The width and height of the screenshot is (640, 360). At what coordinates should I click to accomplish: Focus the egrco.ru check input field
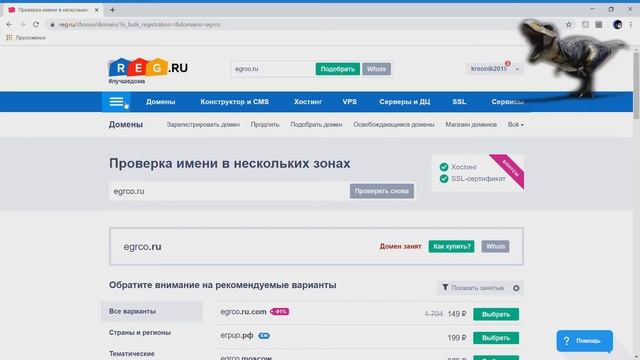[229, 191]
